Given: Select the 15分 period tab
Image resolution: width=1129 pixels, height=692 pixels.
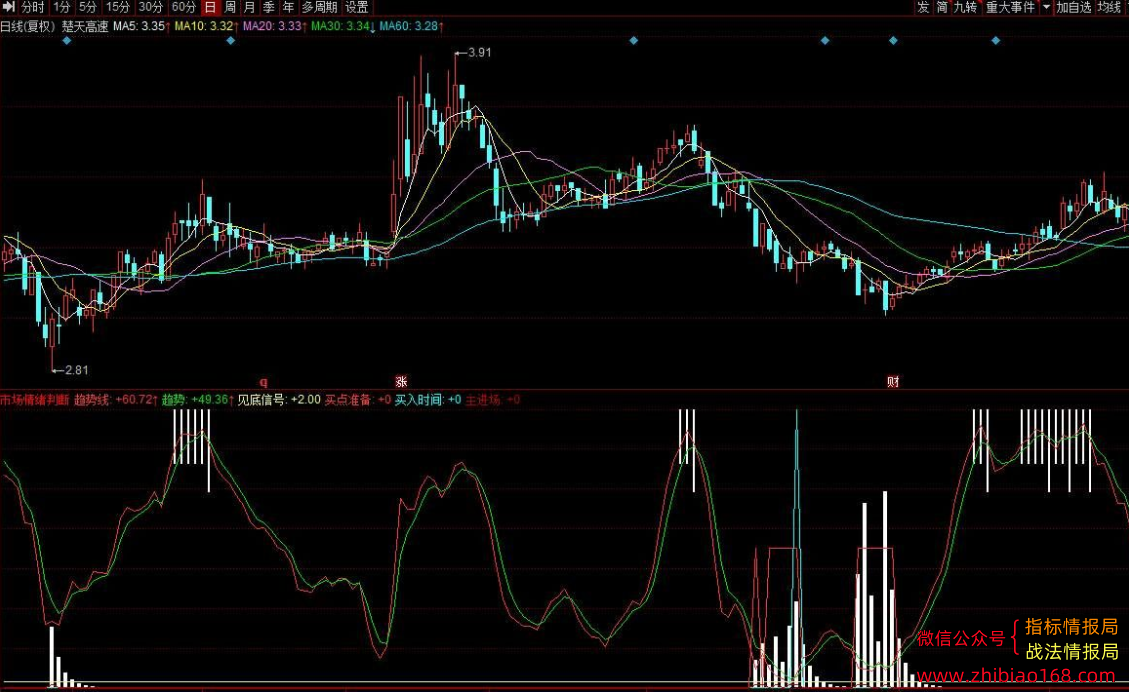Looking at the screenshot, I should tap(117, 7).
